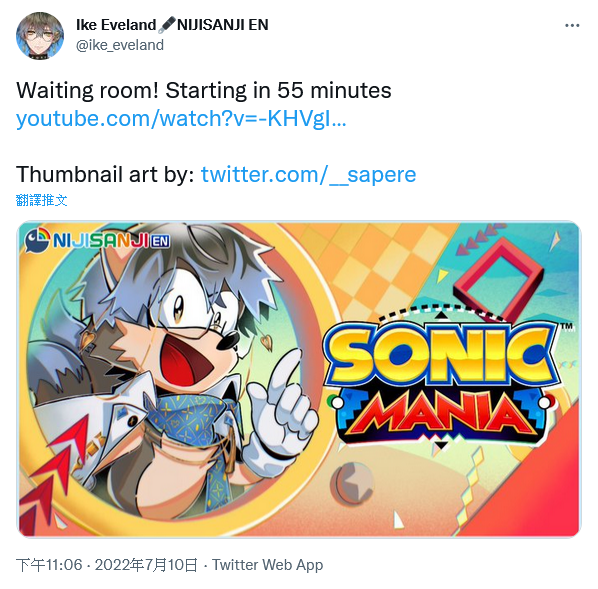Viewport: 598px width, 589px height.
Task: Click the NIJISANJI EN text in the display name
Action: pyautogui.click(x=223, y=25)
